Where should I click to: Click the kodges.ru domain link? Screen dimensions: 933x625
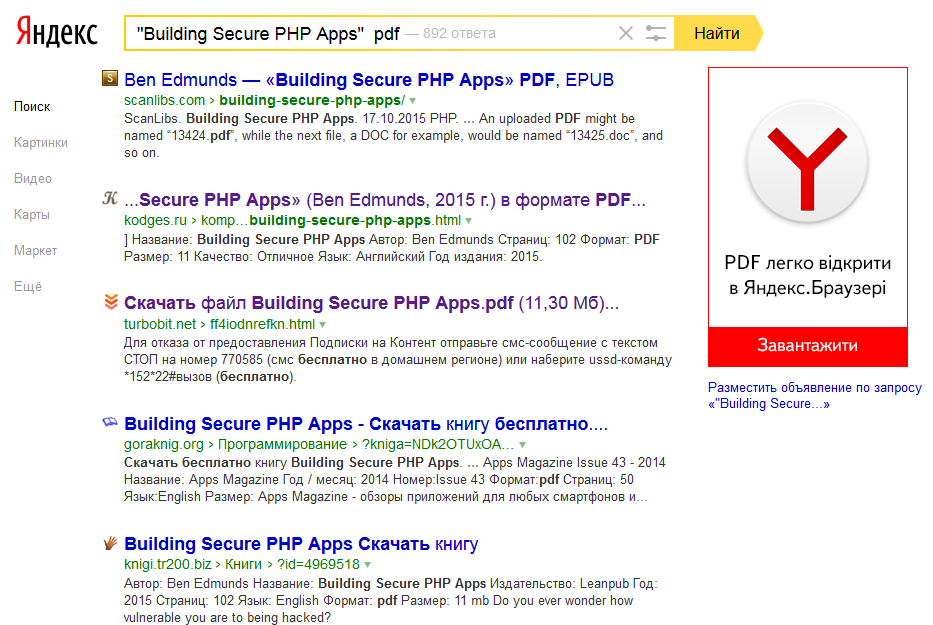[x=155, y=220]
